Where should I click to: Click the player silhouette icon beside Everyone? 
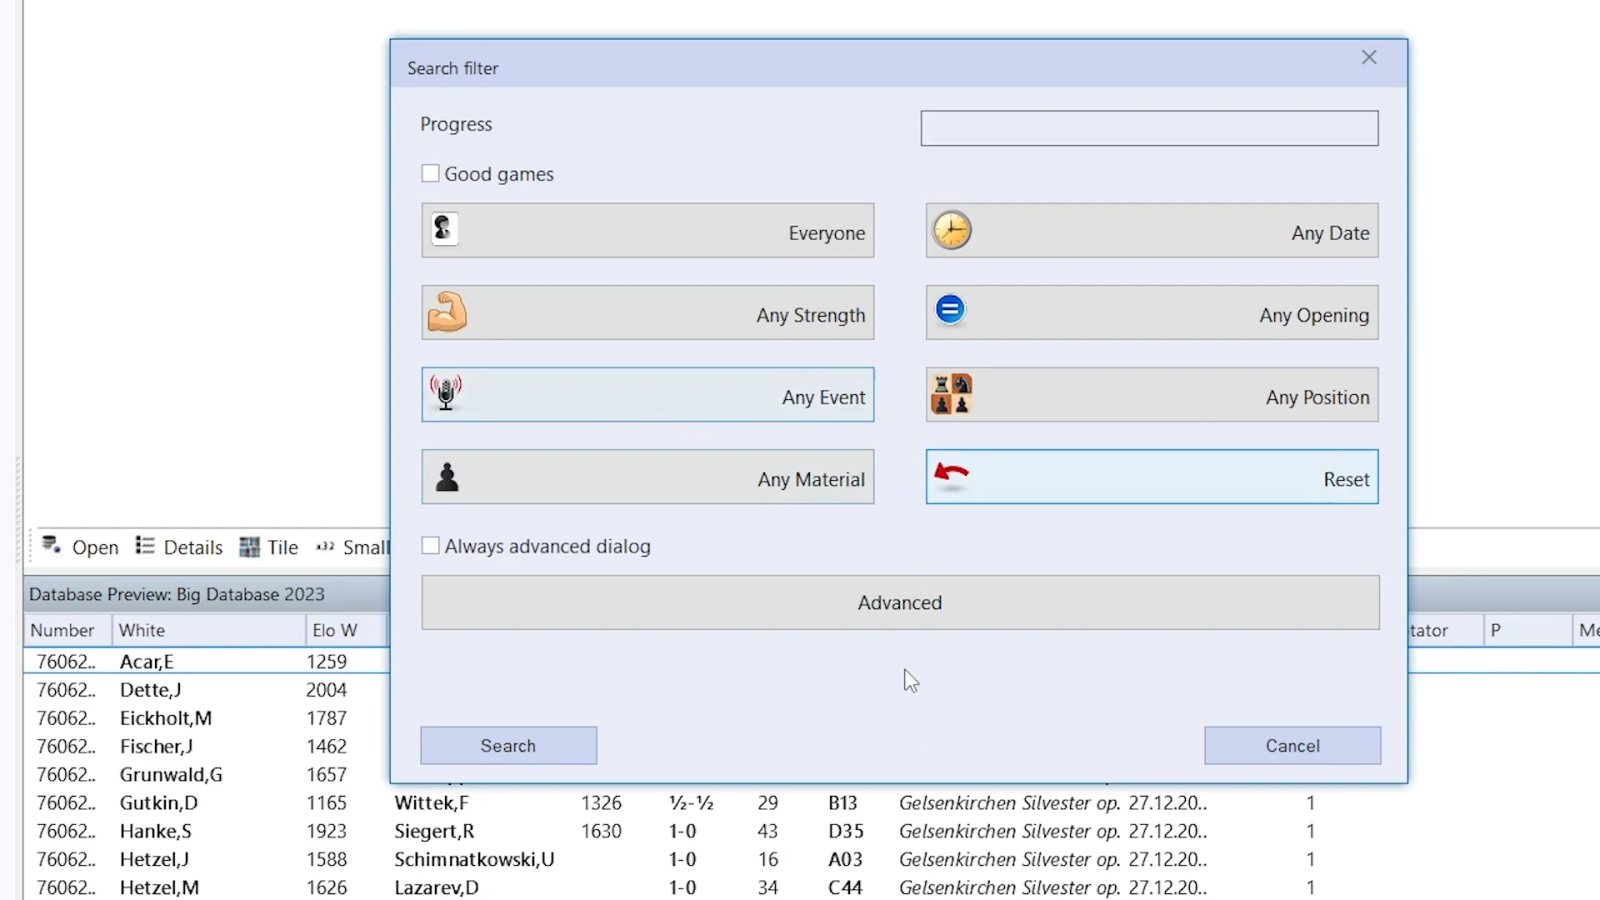click(x=445, y=229)
